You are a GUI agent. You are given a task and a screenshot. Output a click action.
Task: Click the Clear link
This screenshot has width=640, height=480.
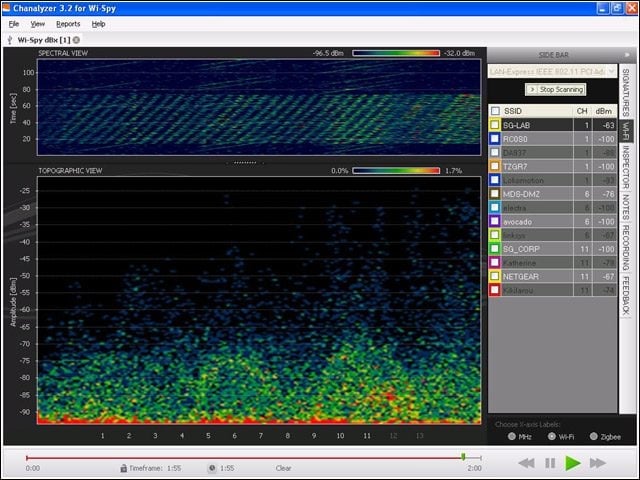pos(283,468)
